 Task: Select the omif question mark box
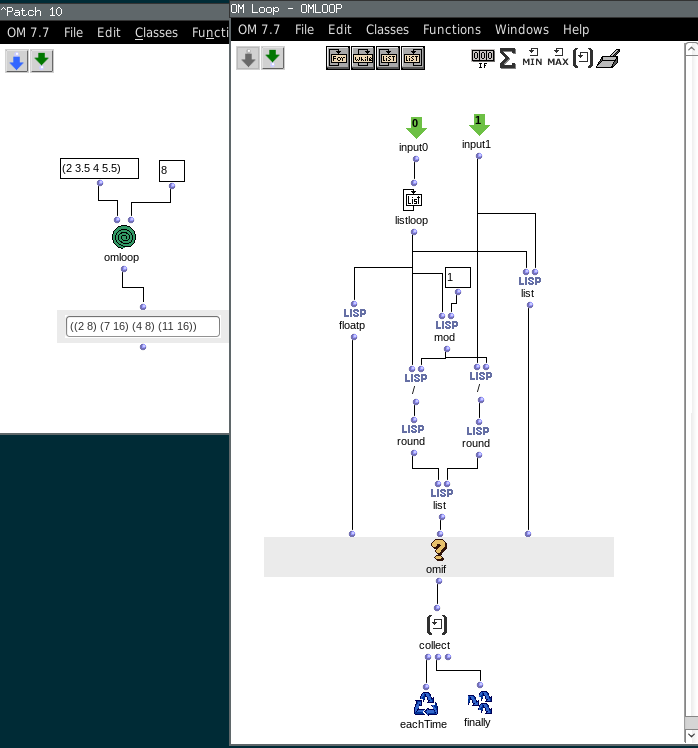pos(439,549)
